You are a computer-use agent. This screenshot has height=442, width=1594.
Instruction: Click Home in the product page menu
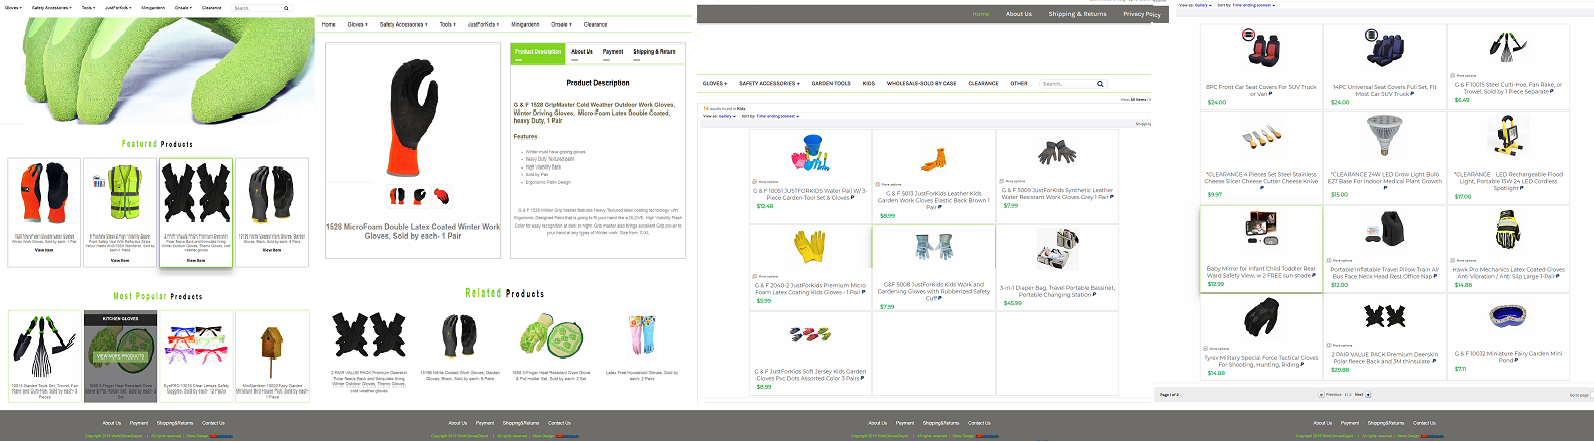pyautogui.click(x=329, y=25)
